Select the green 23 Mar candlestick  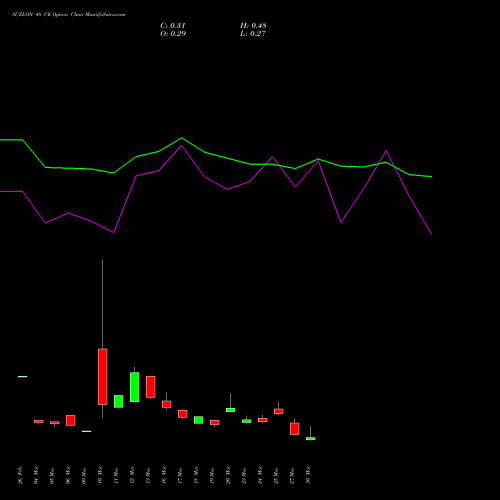pos(247,421)
